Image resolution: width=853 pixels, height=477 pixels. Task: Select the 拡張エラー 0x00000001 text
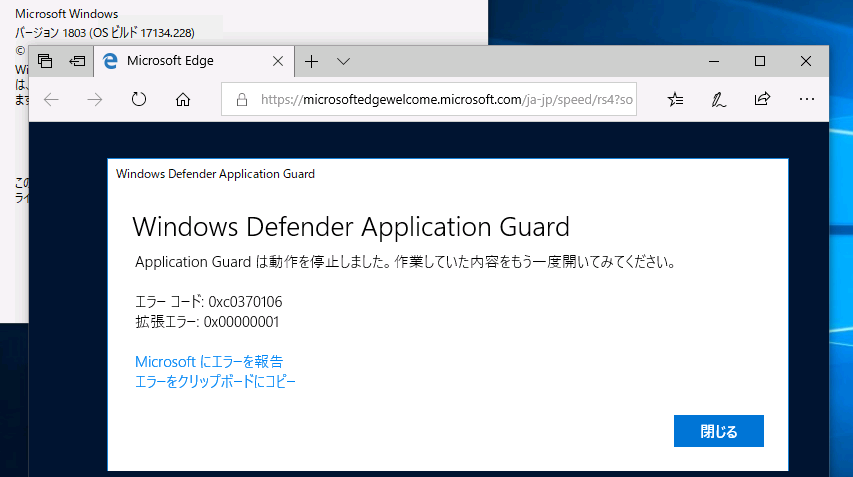click(x=207, y=321)
